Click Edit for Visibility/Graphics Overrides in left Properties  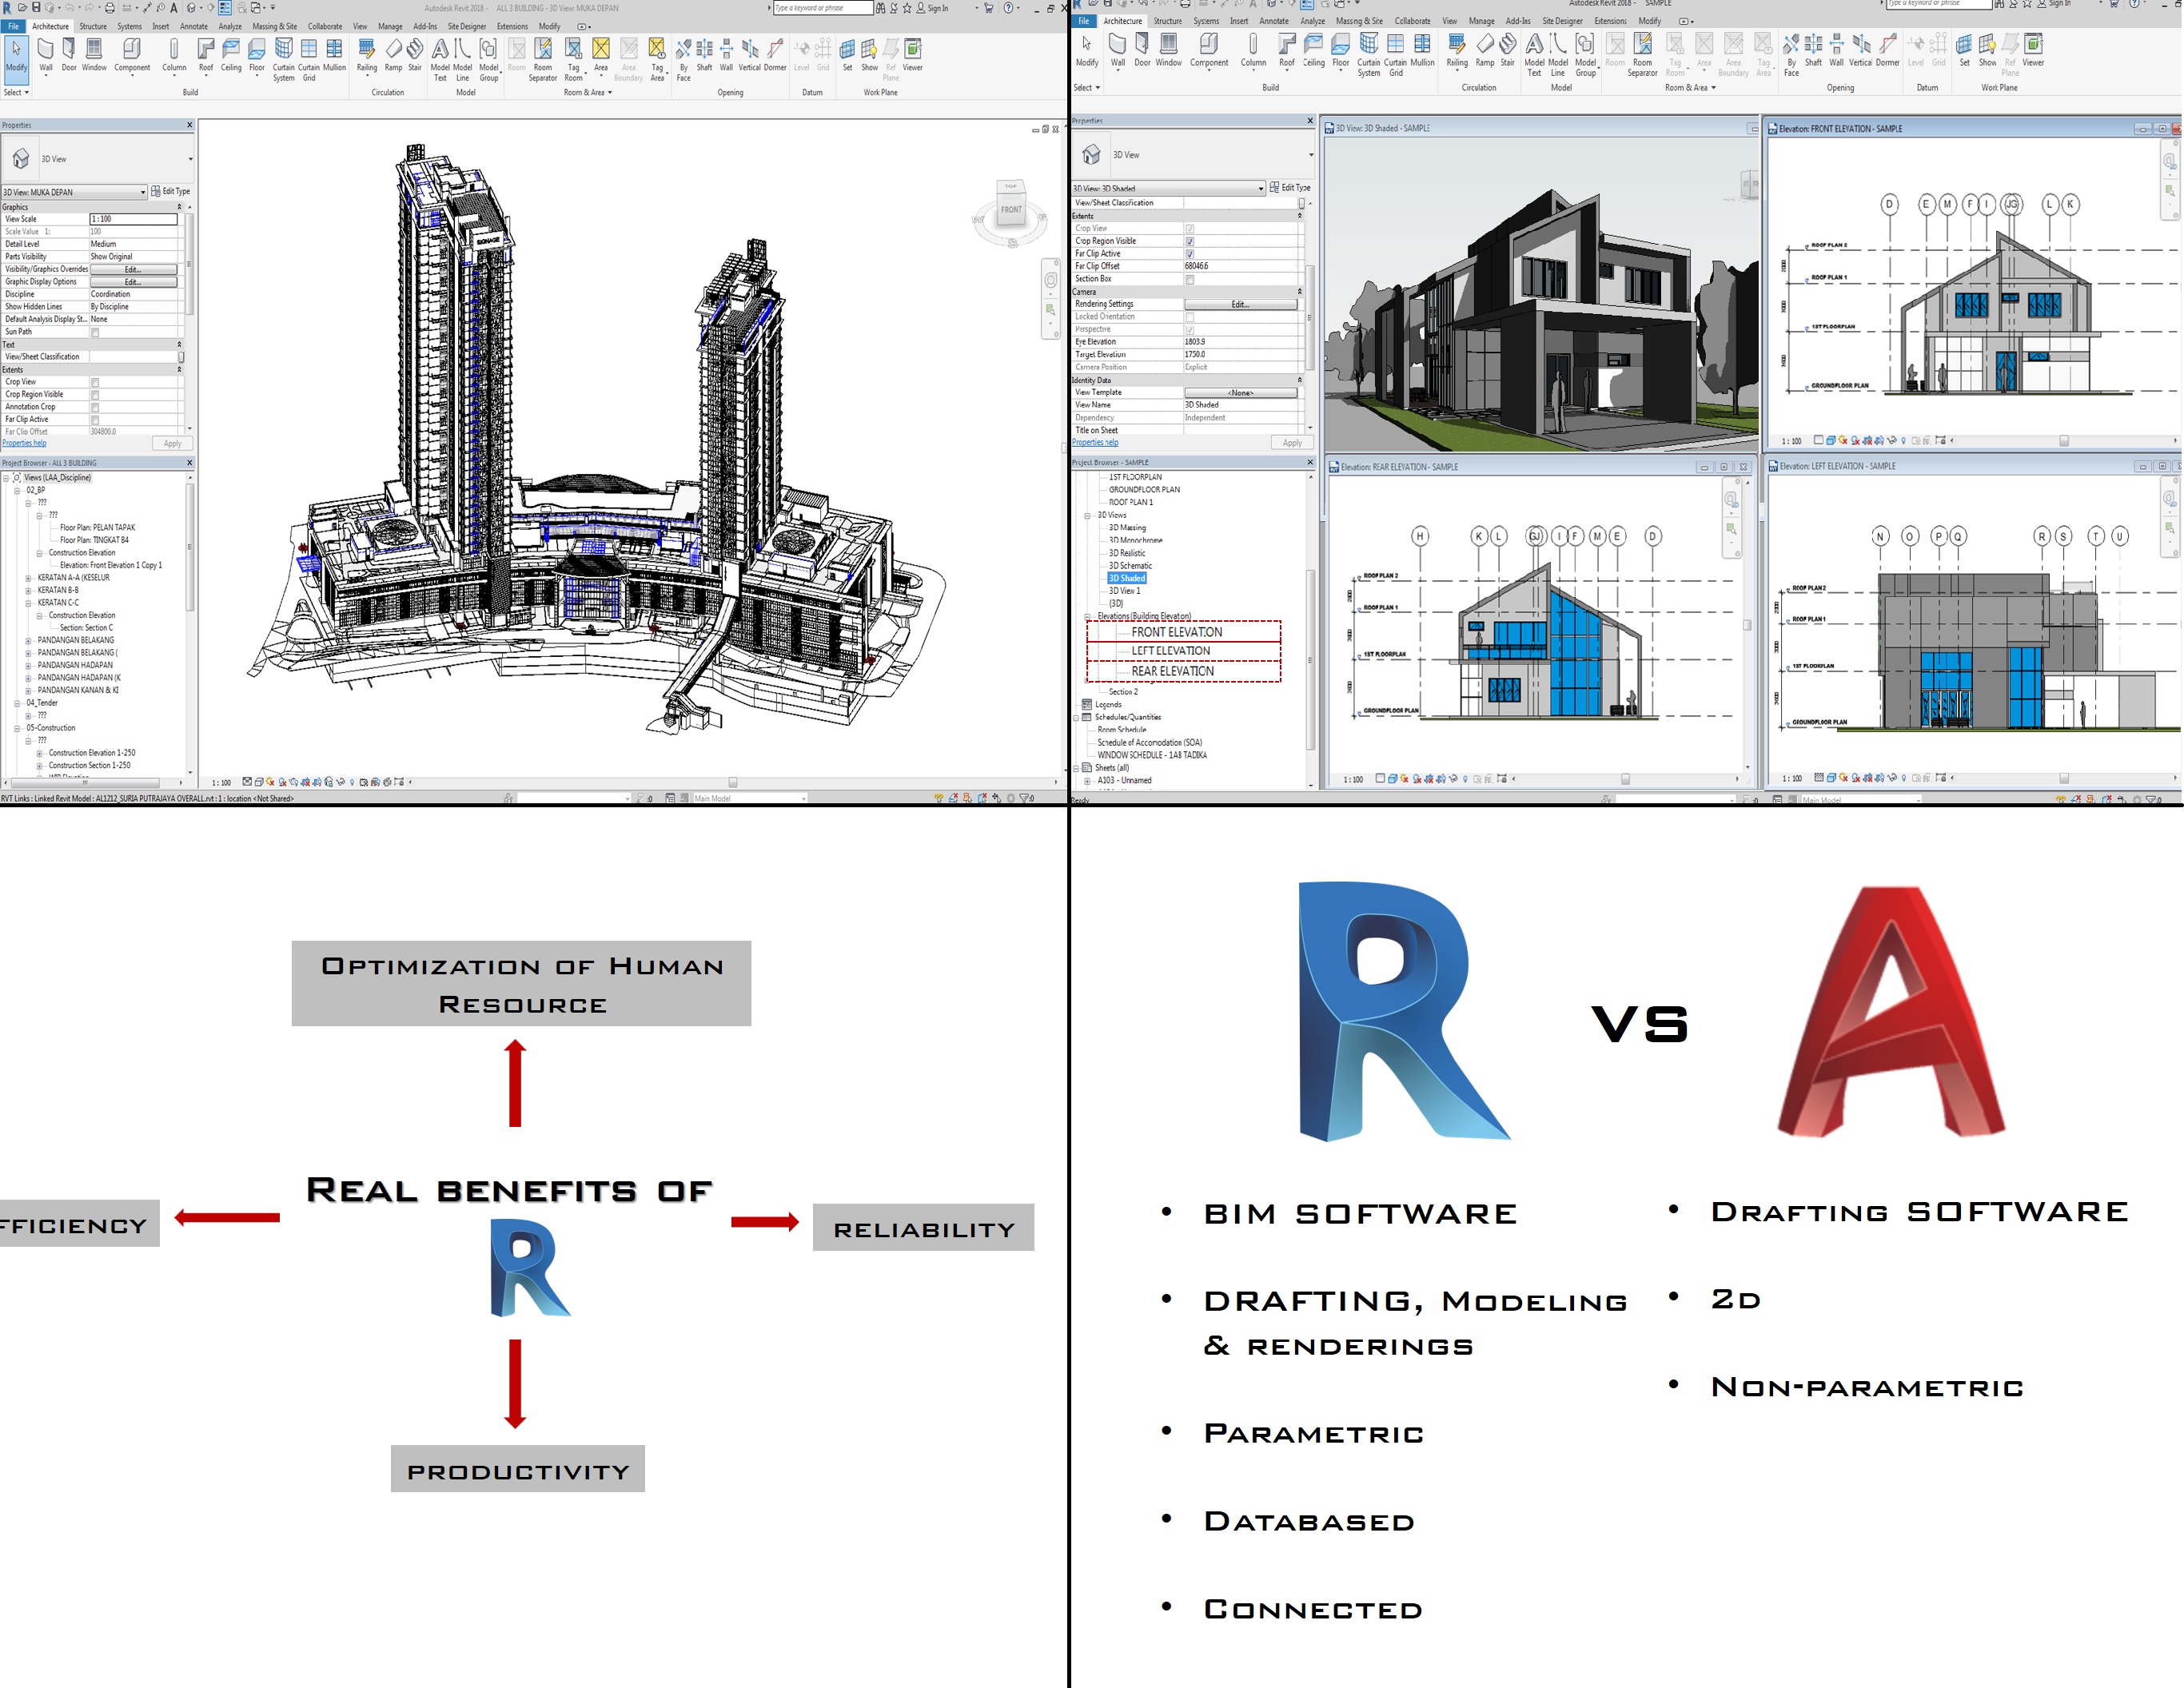pyautogui.click(x=133, y=270)
